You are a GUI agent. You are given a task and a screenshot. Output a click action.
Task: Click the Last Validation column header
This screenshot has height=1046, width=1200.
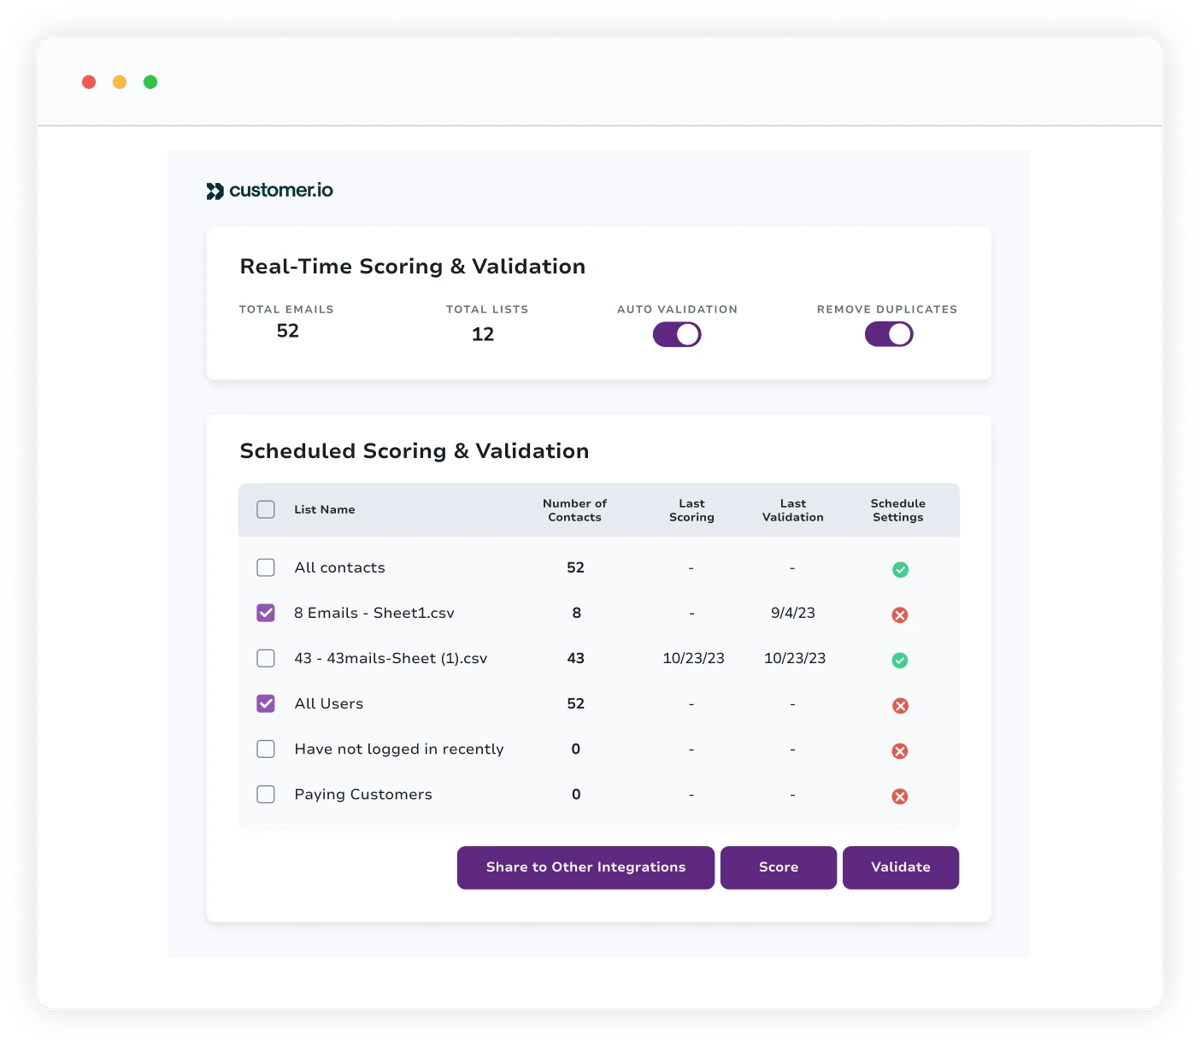(793, 510)
